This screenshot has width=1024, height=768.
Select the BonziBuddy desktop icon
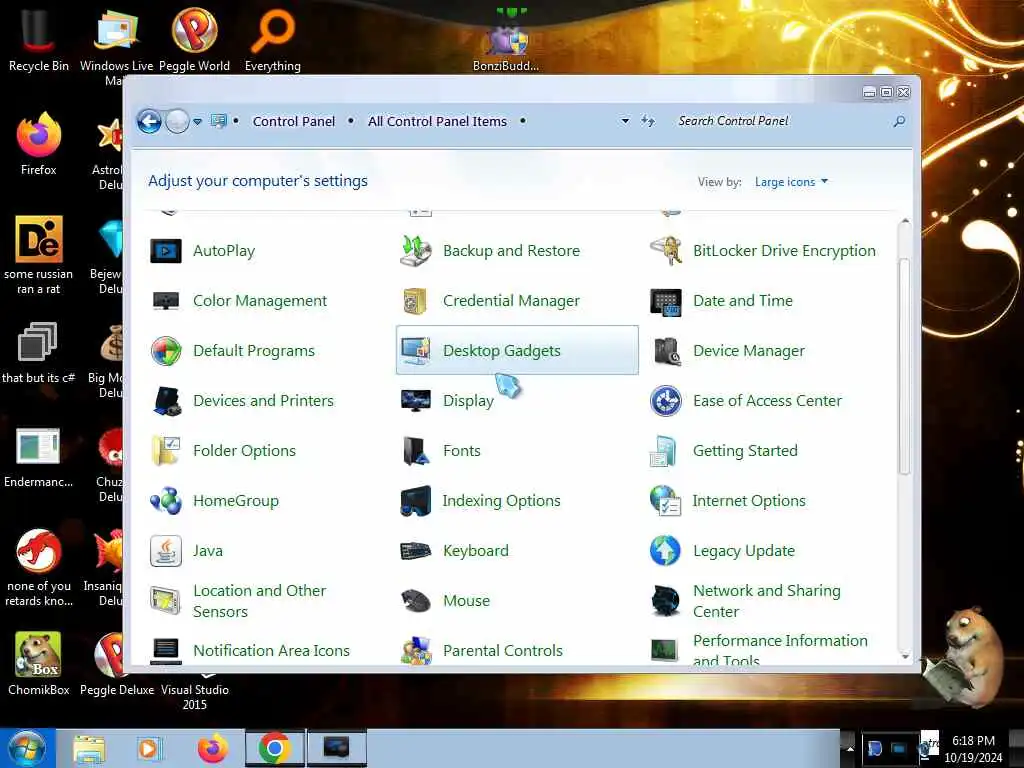coord(506,41)
